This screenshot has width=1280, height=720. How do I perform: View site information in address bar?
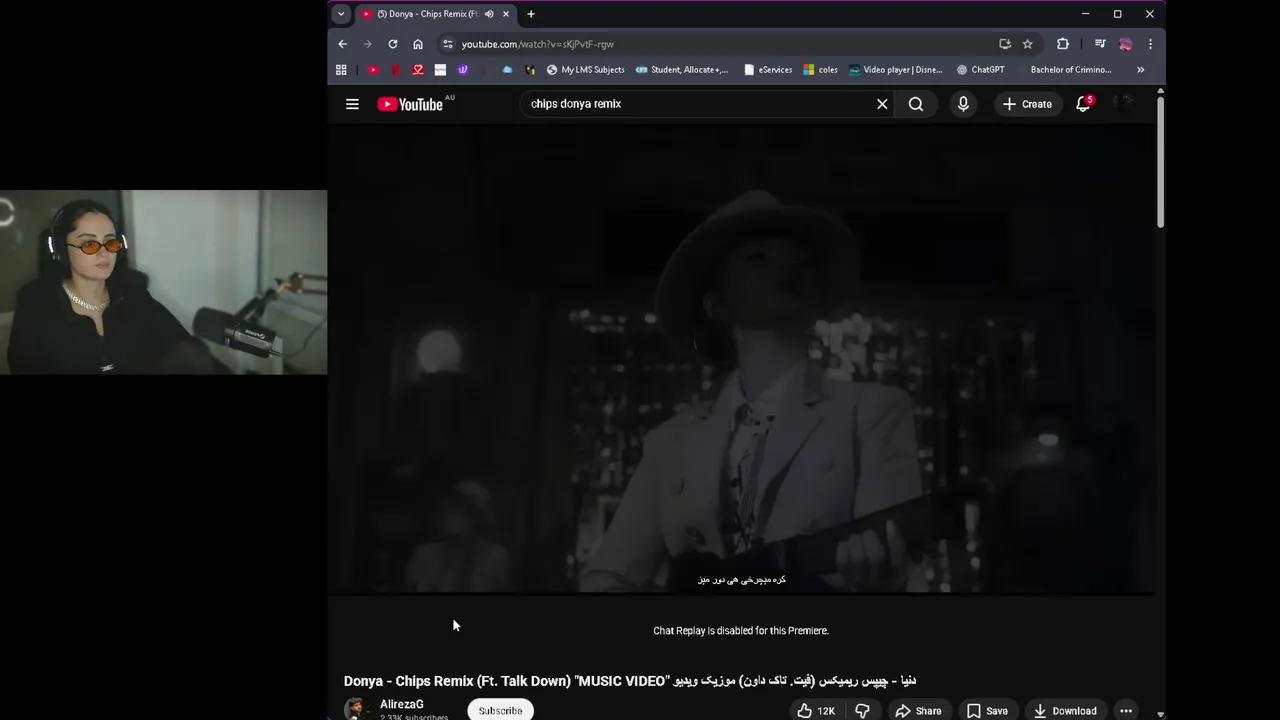(448, 44)
